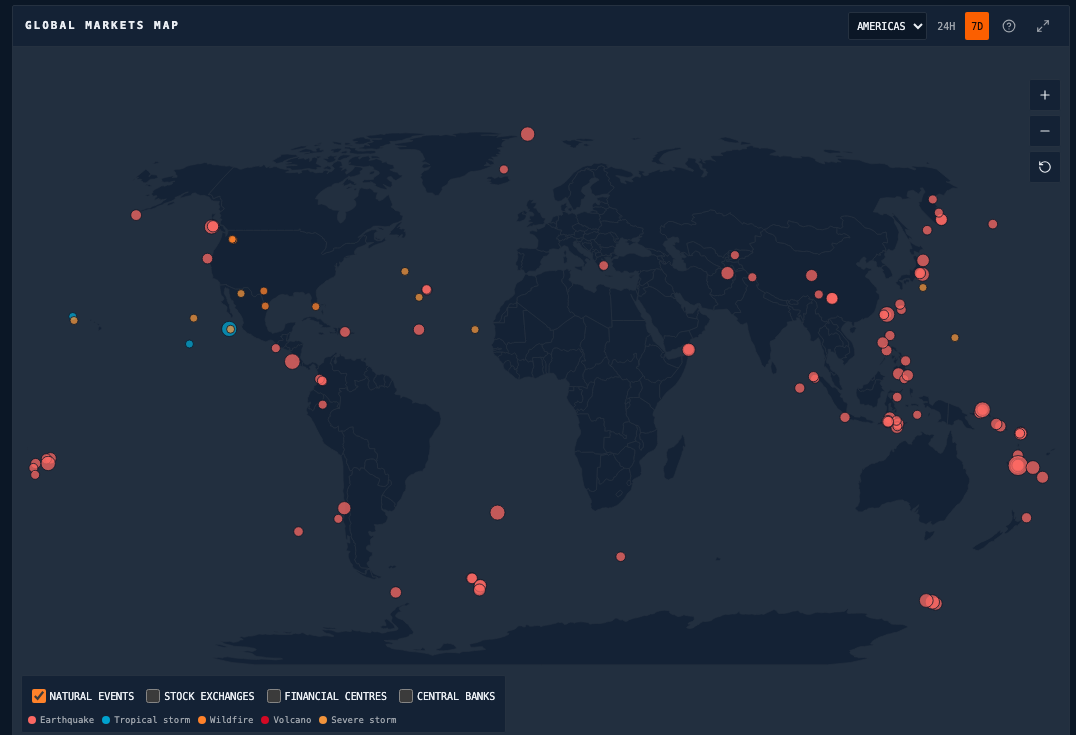
Task: Click the red Volcano legend text
Action: (x=292, y=720)
